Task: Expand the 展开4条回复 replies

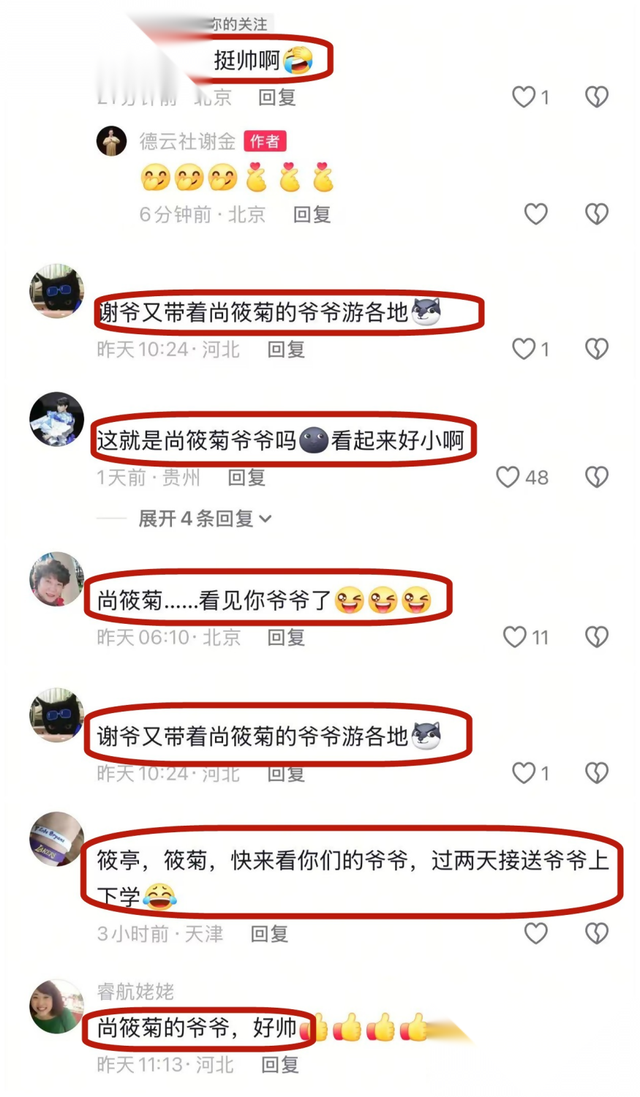Action: click(205, 518)
